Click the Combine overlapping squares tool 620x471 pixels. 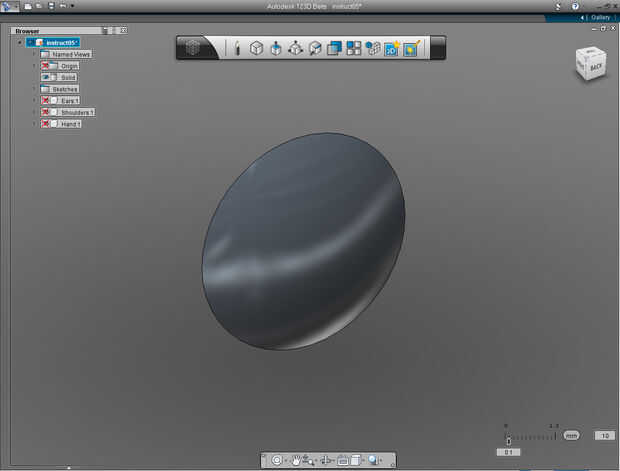tap(334, 48)
